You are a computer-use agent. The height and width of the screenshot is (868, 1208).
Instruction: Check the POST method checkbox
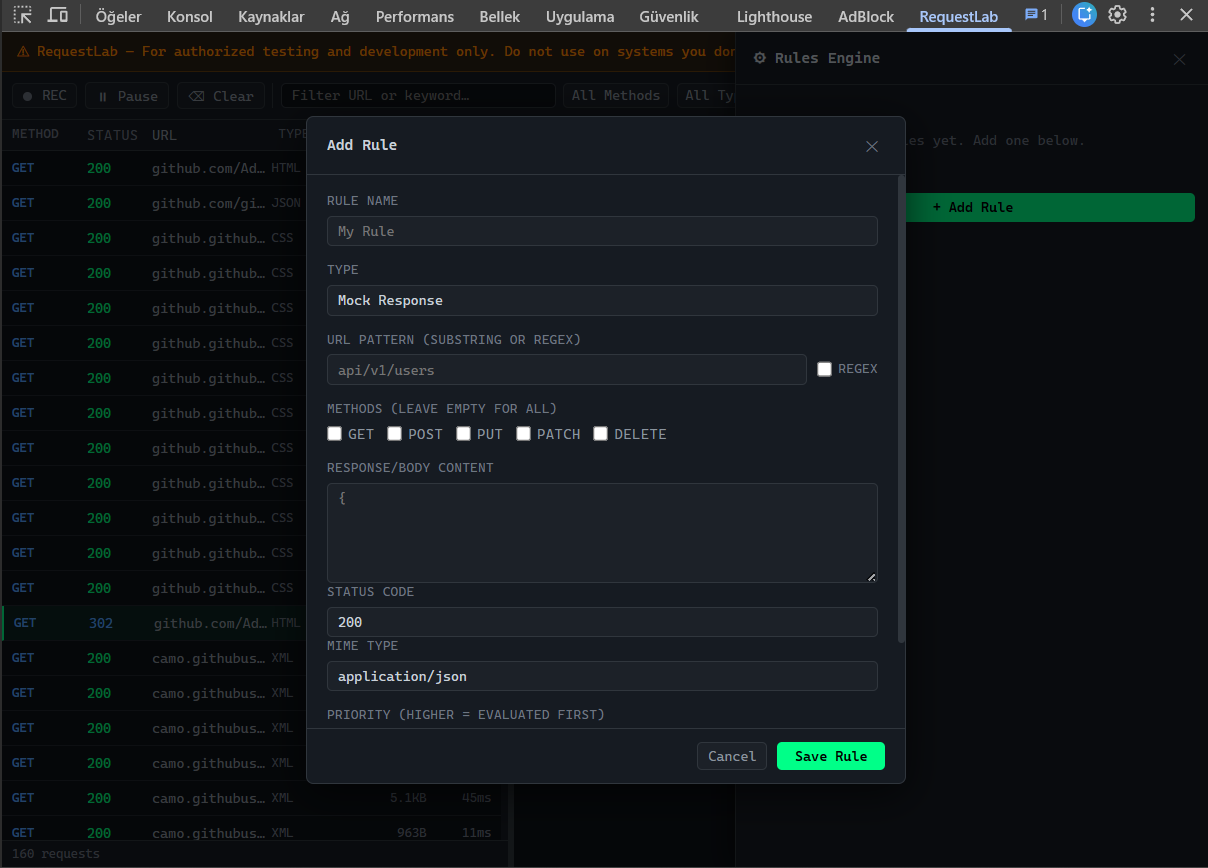pyautogui.click(x=395, y=434)
